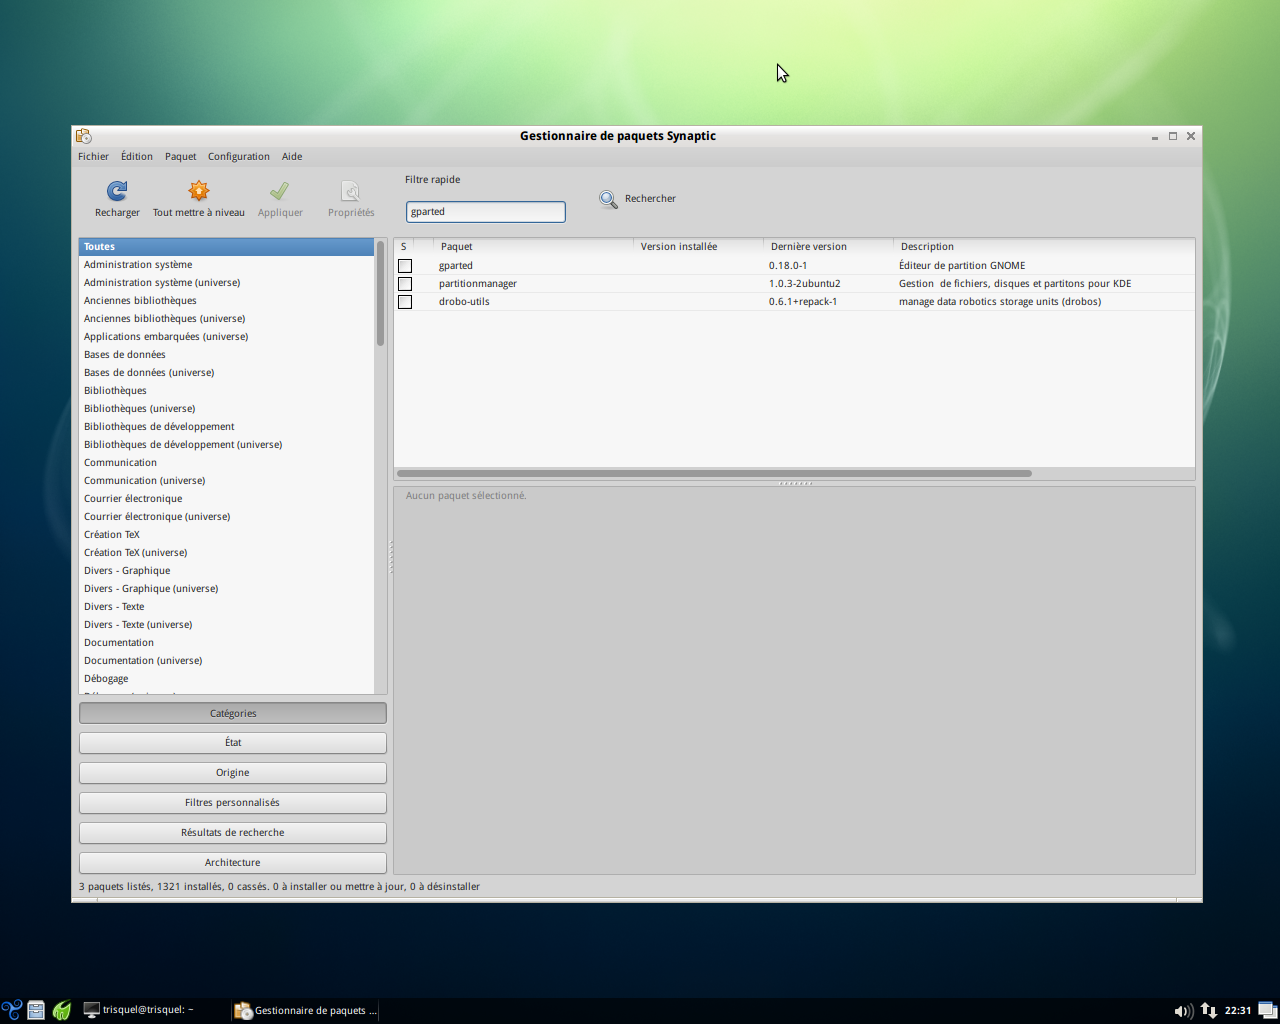This screenshot has height=1024, width=1280.
Task: Click the Résultats de recherche button
Action: (233, 833)
